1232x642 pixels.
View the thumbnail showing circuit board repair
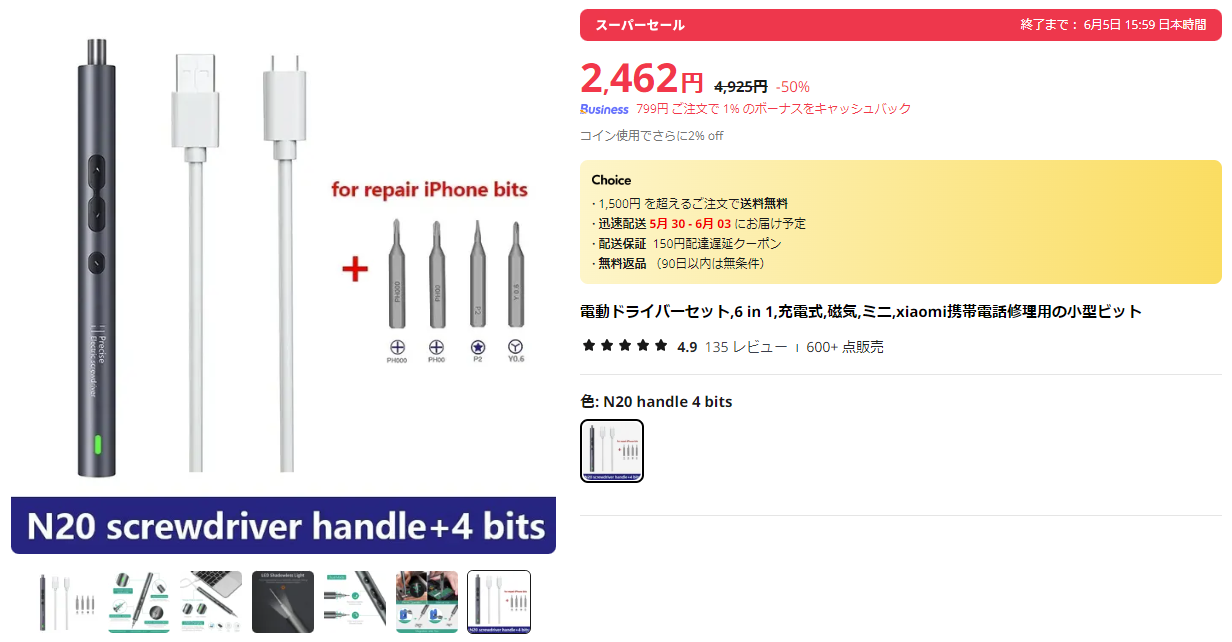[427, 602]
